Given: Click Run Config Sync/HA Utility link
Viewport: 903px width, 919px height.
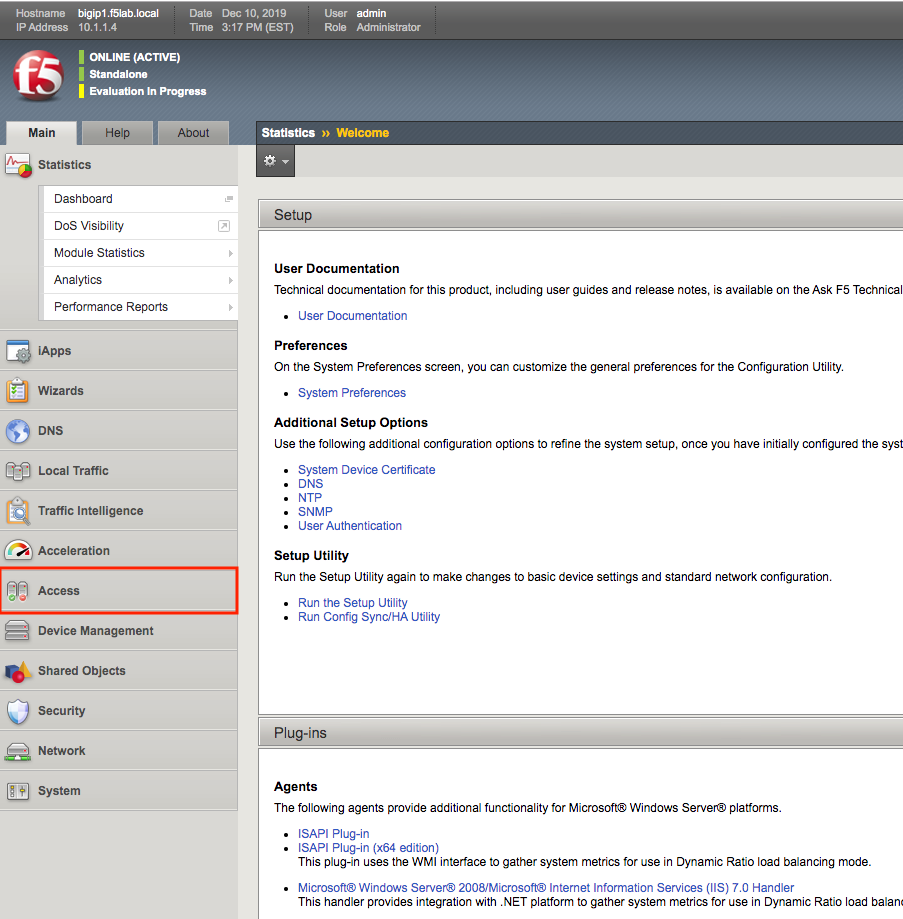Looking at the screenshot, I should (369, 617).
